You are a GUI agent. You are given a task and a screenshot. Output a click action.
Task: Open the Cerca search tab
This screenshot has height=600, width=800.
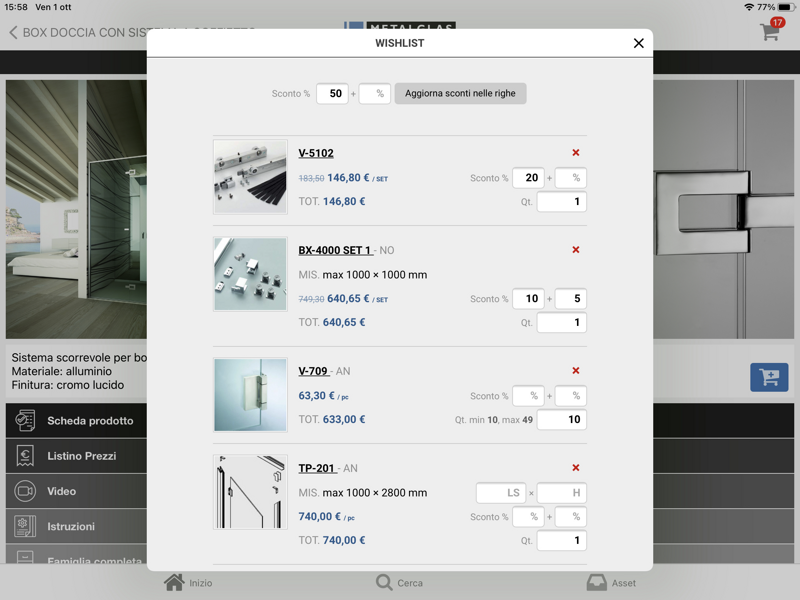point(399,582)
